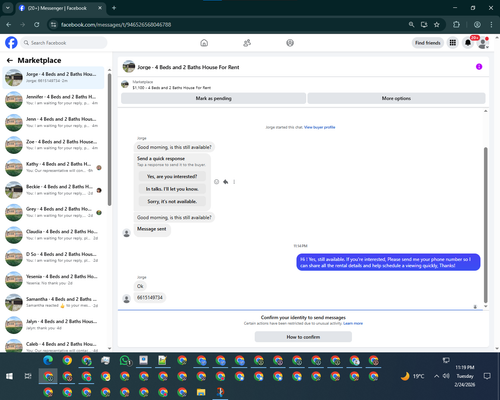Open Chrome tab search dropdown
The image size is (500, 400).
click(7, 8)
